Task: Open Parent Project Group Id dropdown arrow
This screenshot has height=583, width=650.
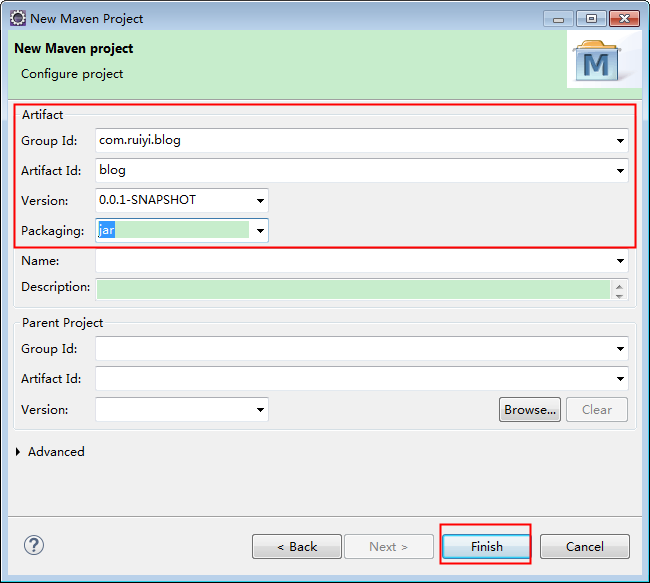Action: click(x=620, y=349)
